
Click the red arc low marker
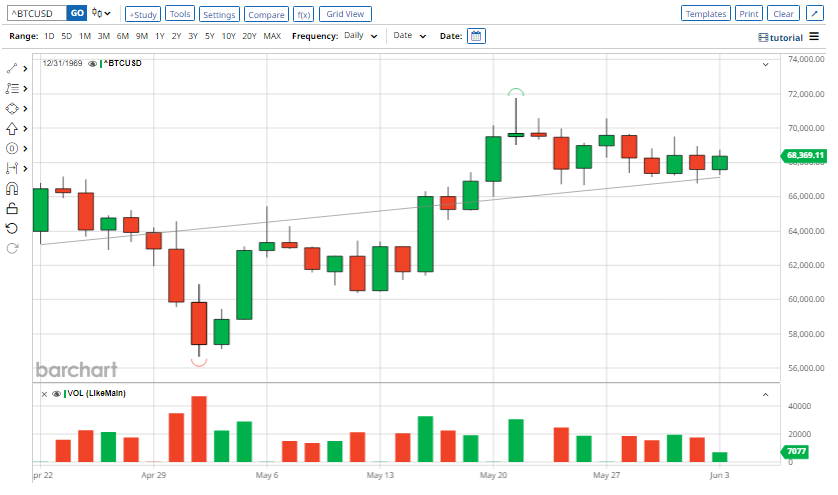point(199,362)
